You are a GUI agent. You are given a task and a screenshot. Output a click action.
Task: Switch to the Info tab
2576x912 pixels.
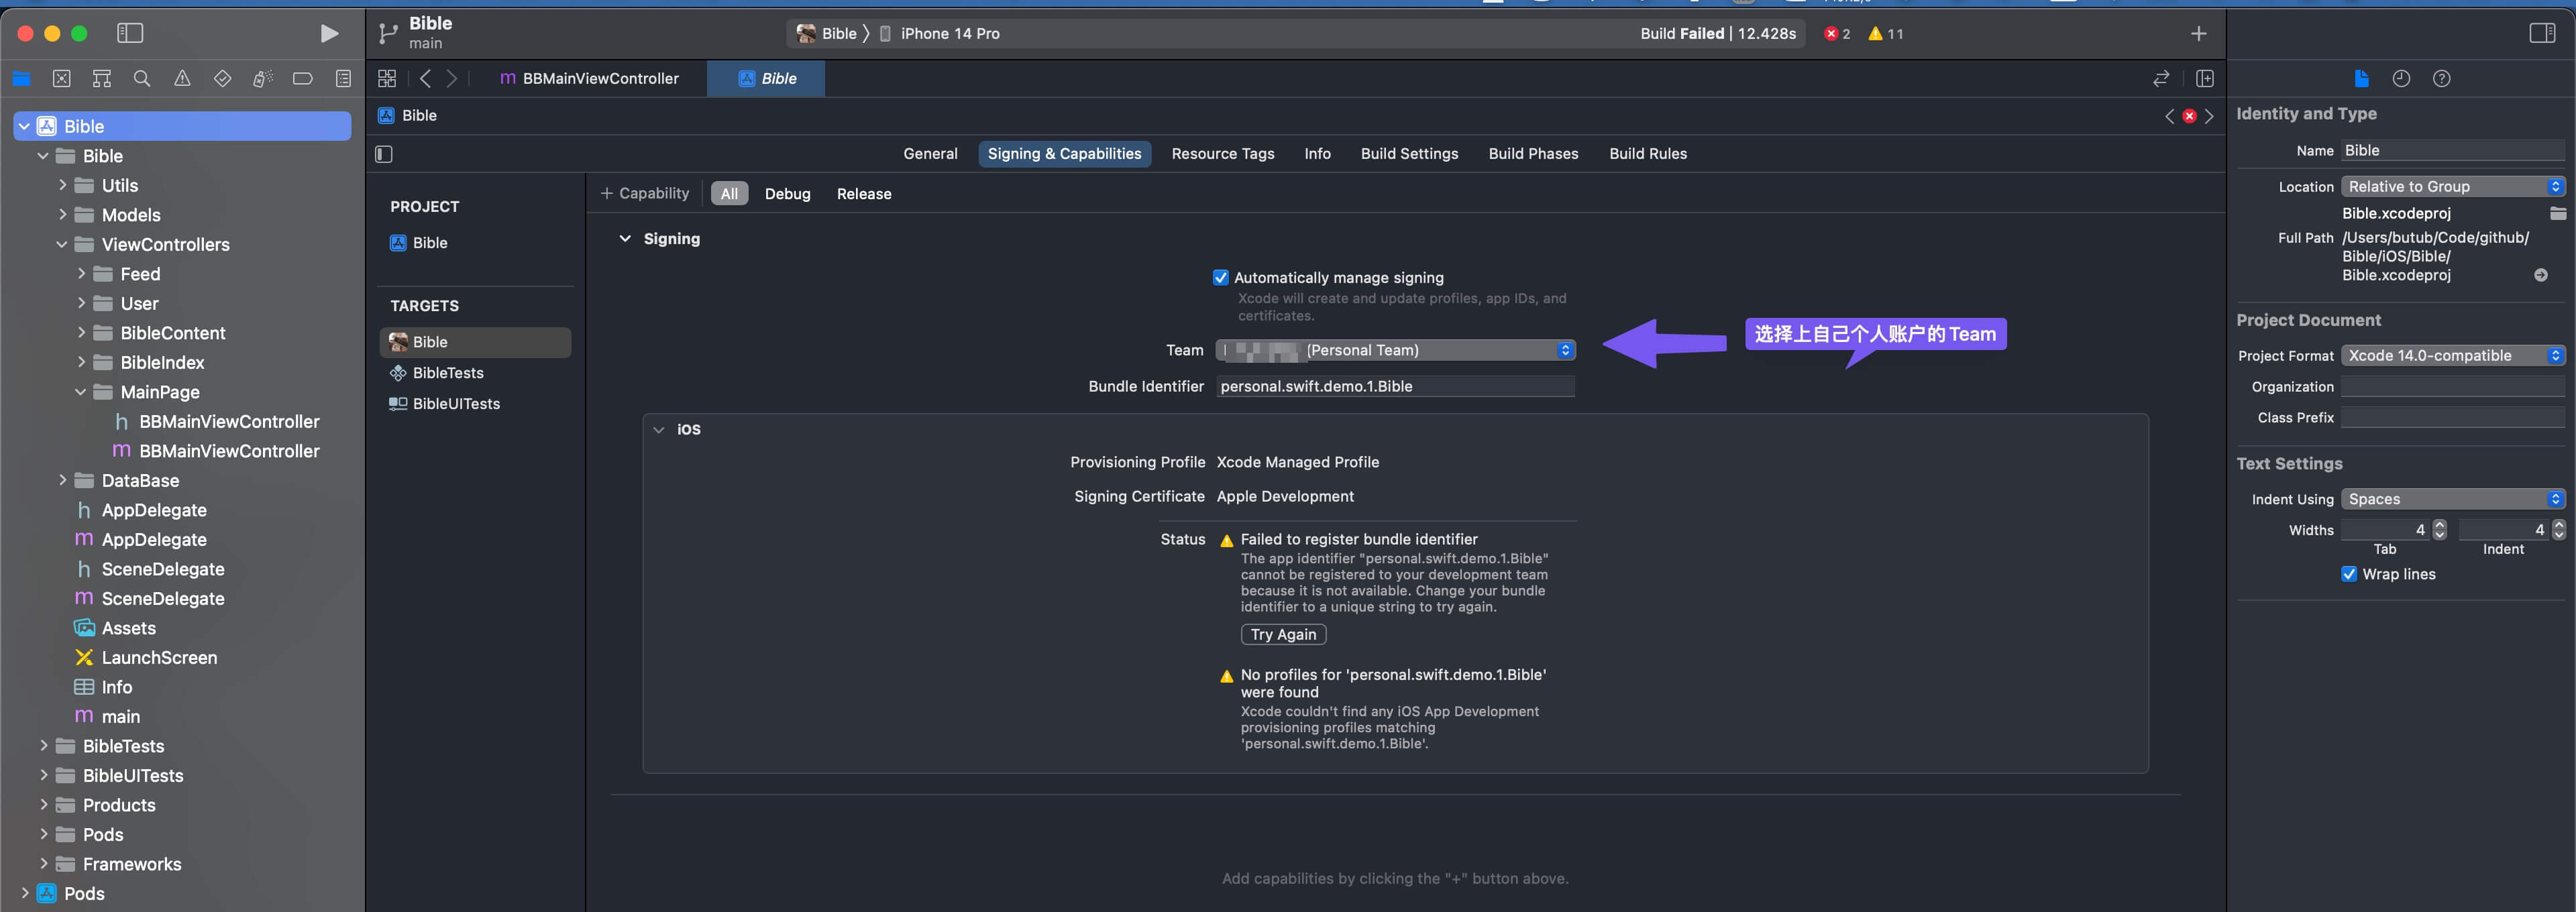(x=1317, y=154)
